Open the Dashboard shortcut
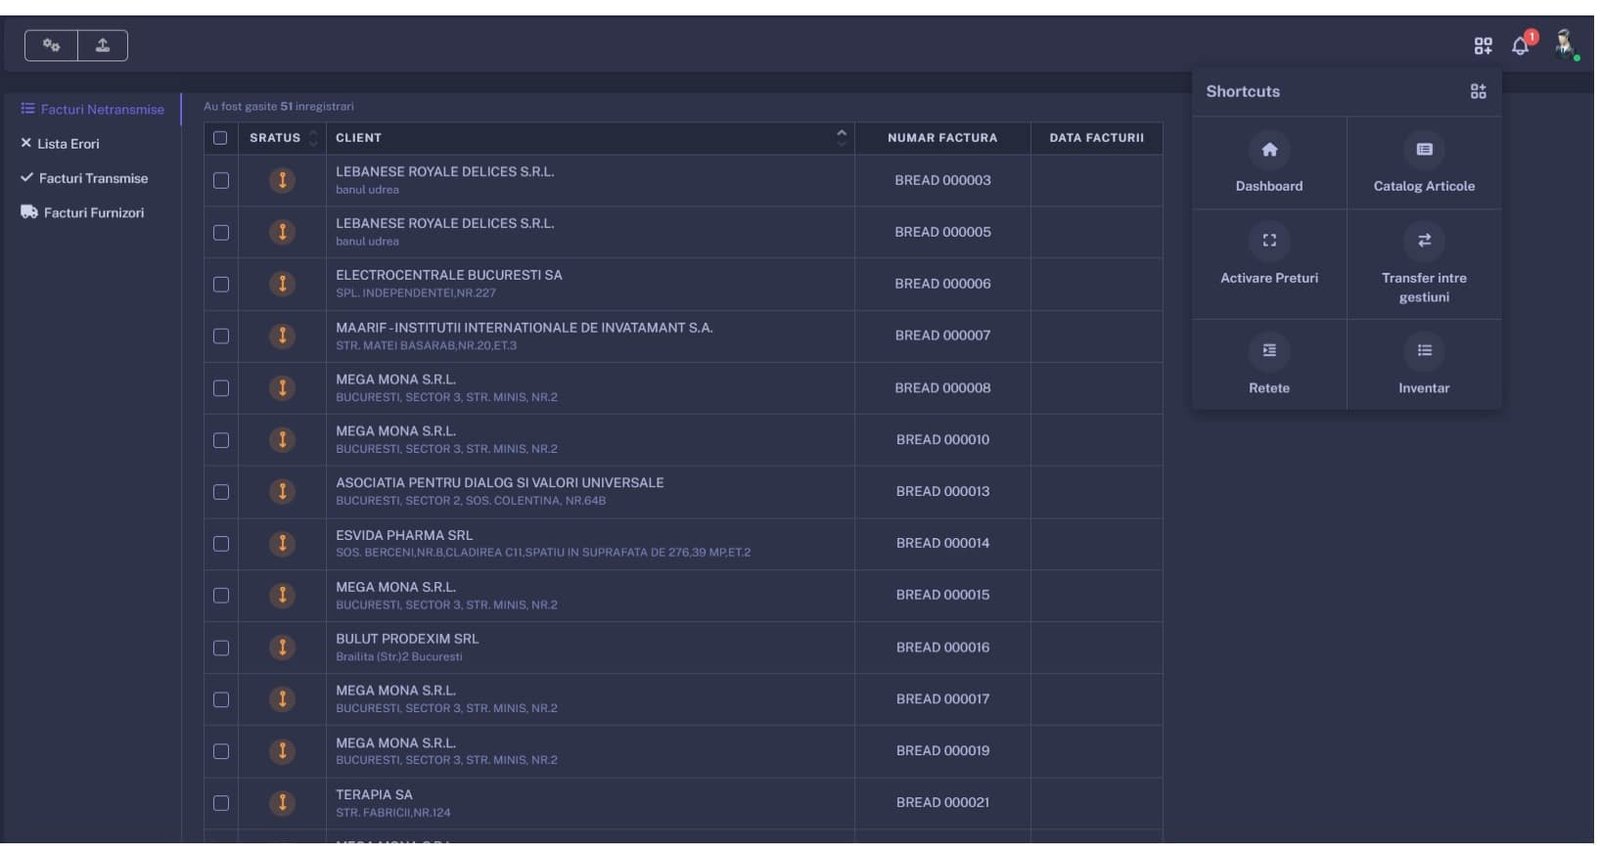The image size is (1600, 846). click(1269, 164)
